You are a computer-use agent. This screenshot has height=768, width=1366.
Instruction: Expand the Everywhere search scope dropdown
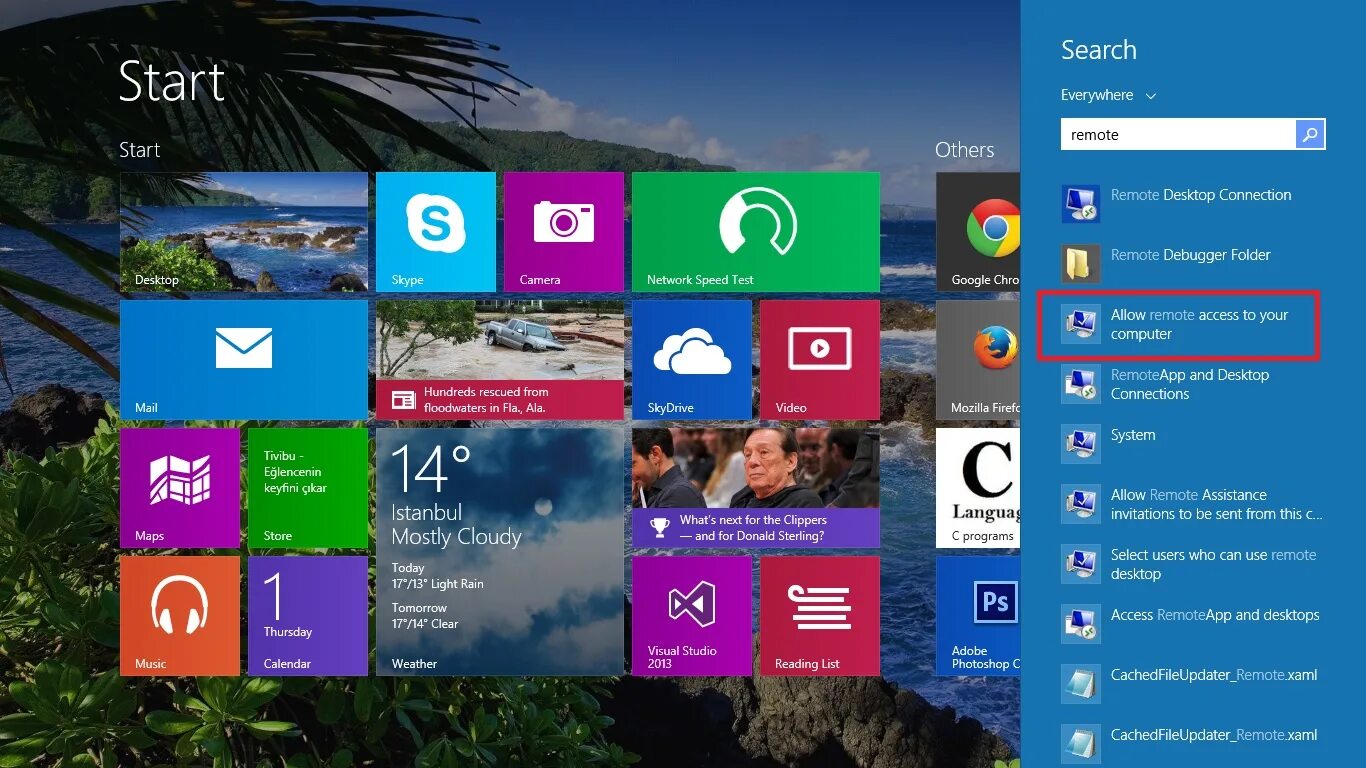(x=1108, y=95)
